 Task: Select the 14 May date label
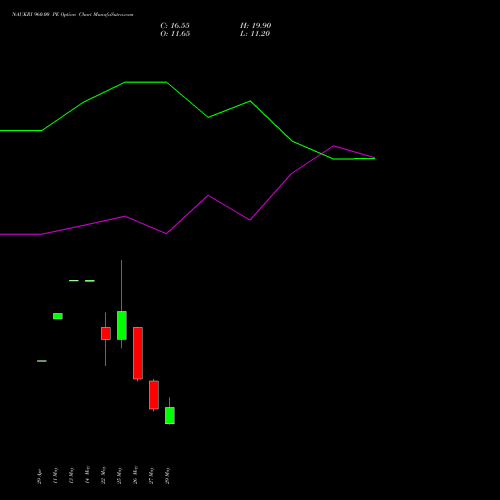87,475
